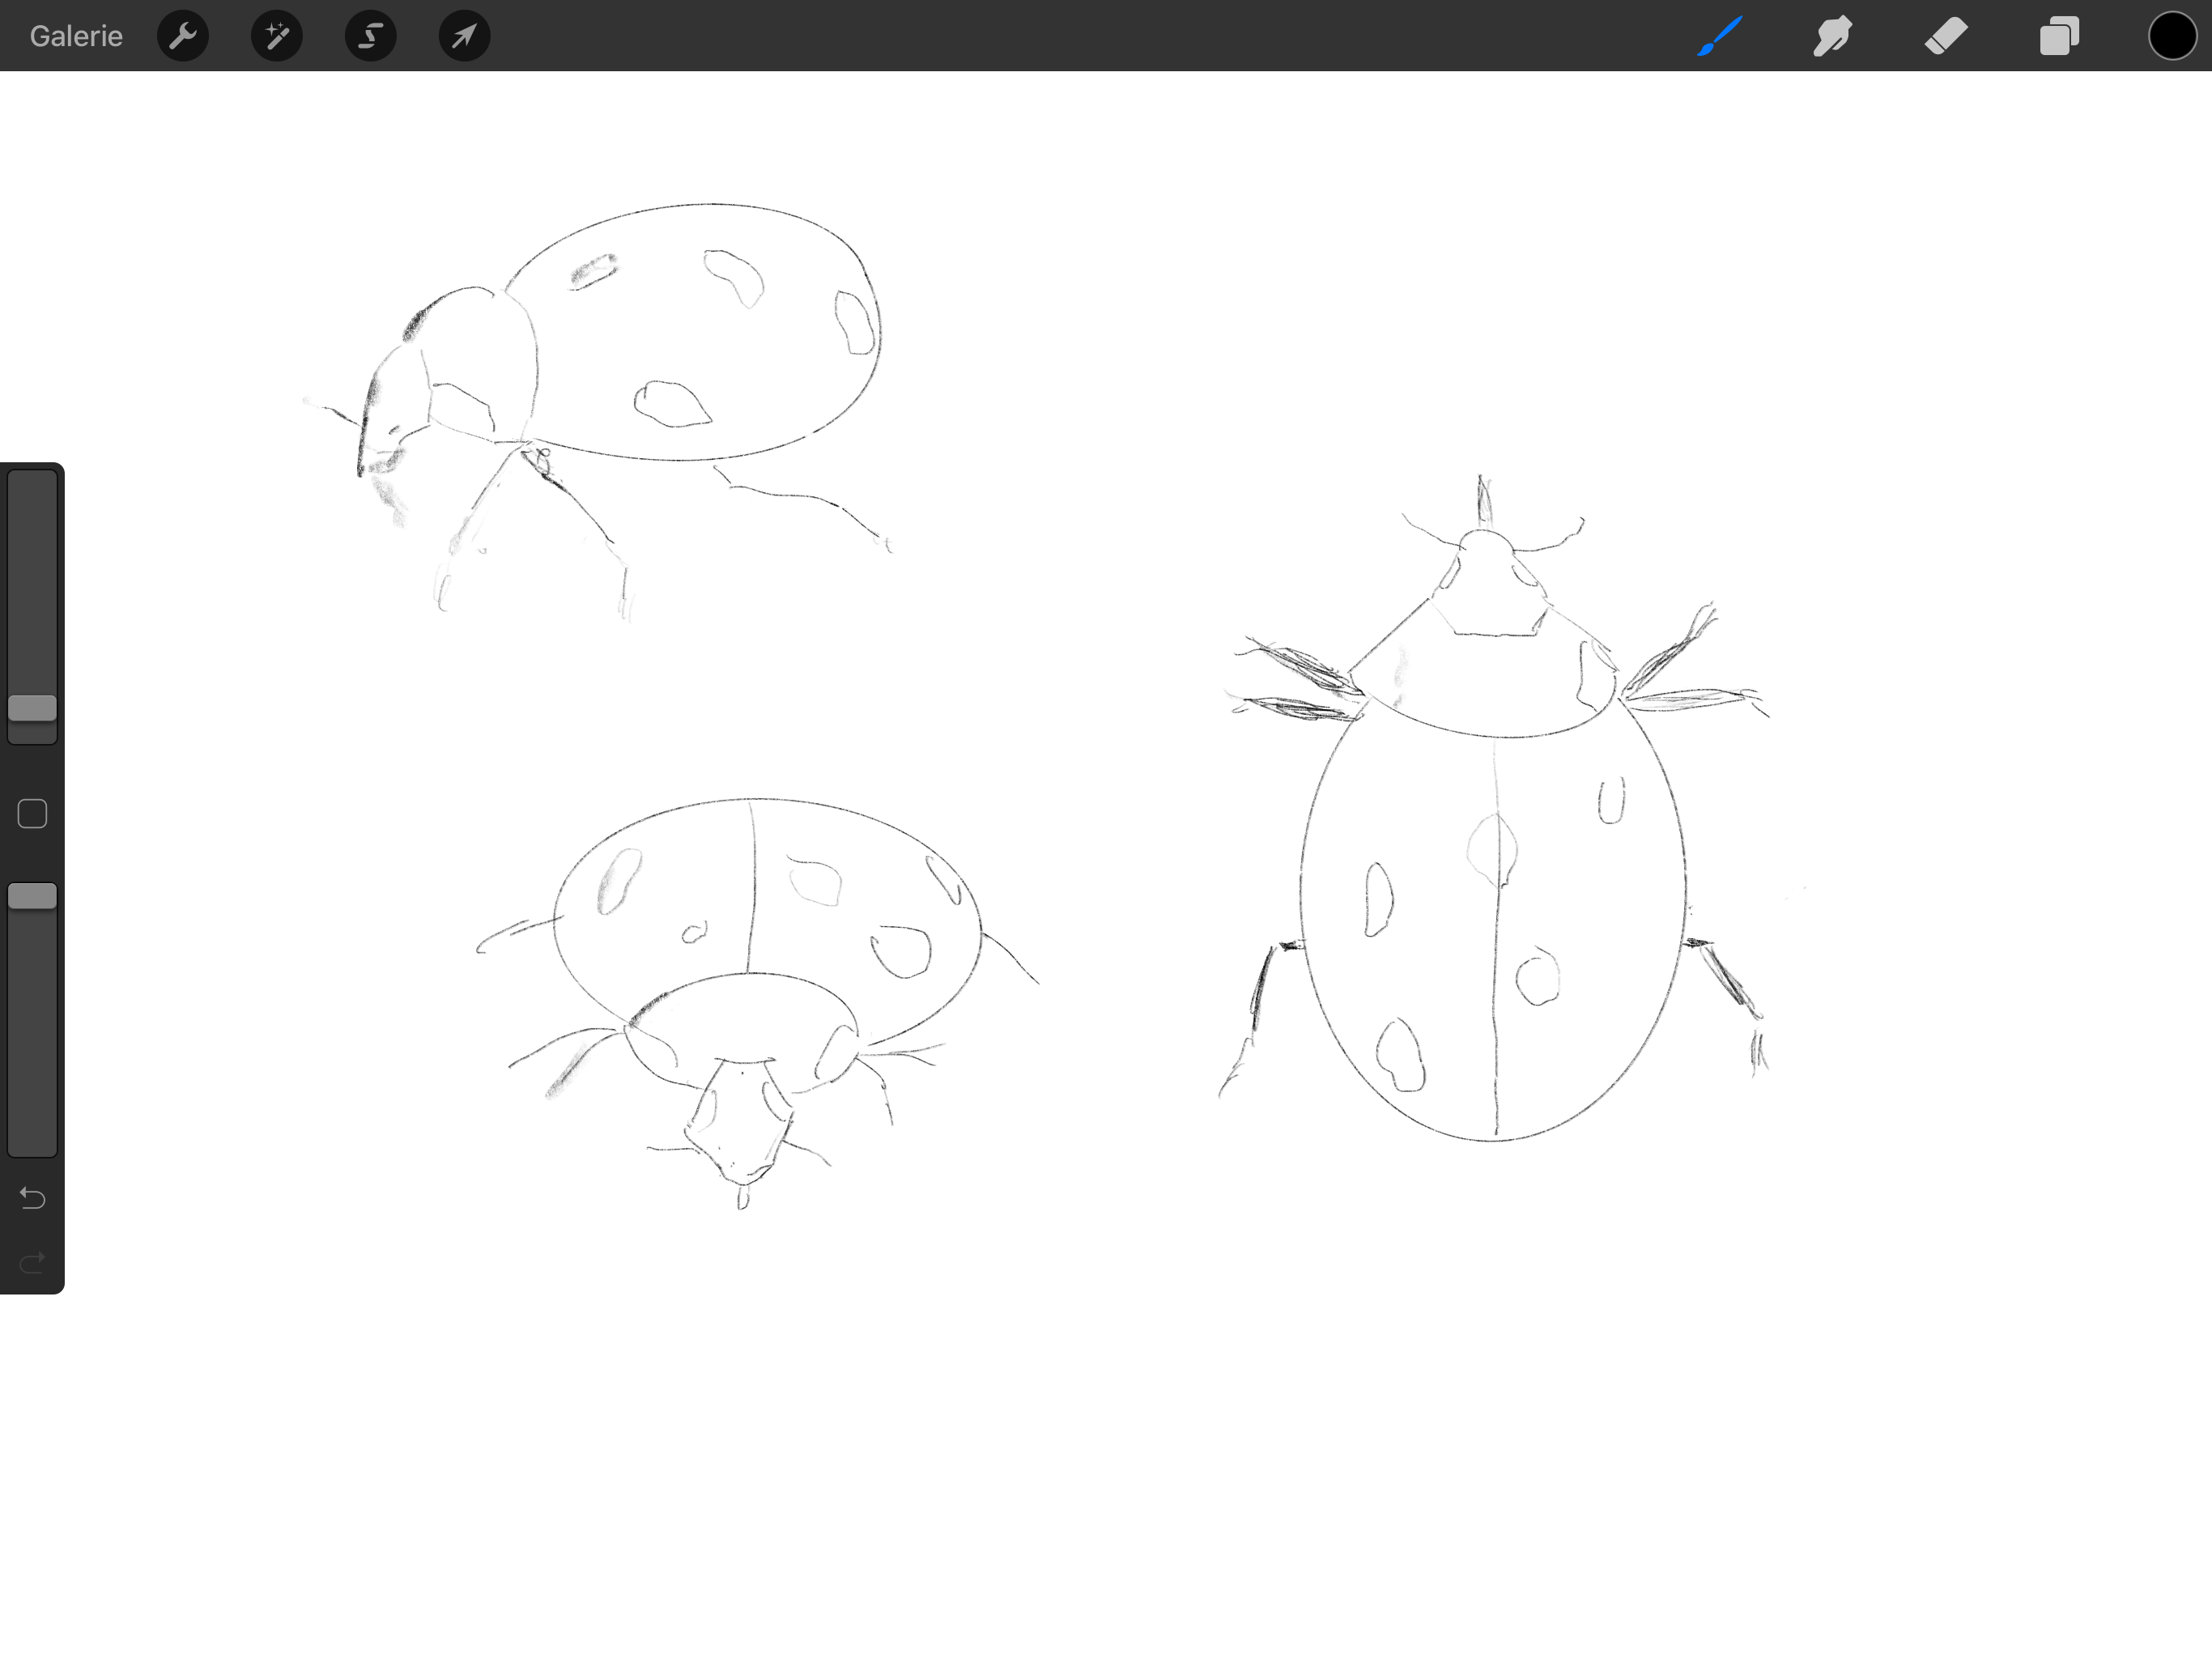Click the Undo arrow in sidebar
2212x1658 pixels.
[x=32, y=1197]
